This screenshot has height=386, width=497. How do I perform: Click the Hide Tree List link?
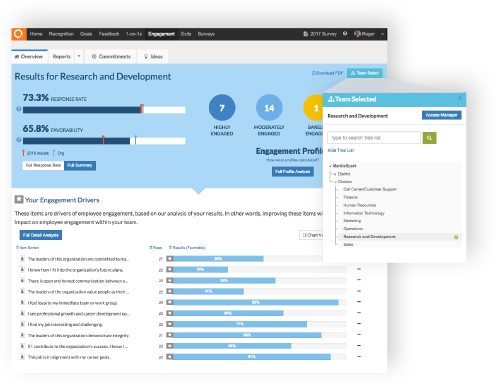pyautogui.click(x=341, y=150)
